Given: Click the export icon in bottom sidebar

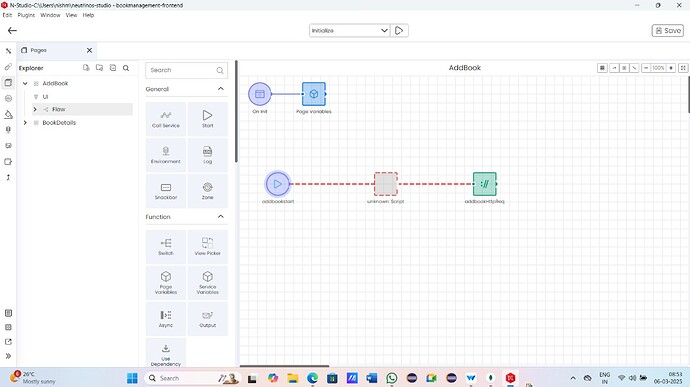Looking at the screenshot, I should pyautogui.click(x=8, y=342).
